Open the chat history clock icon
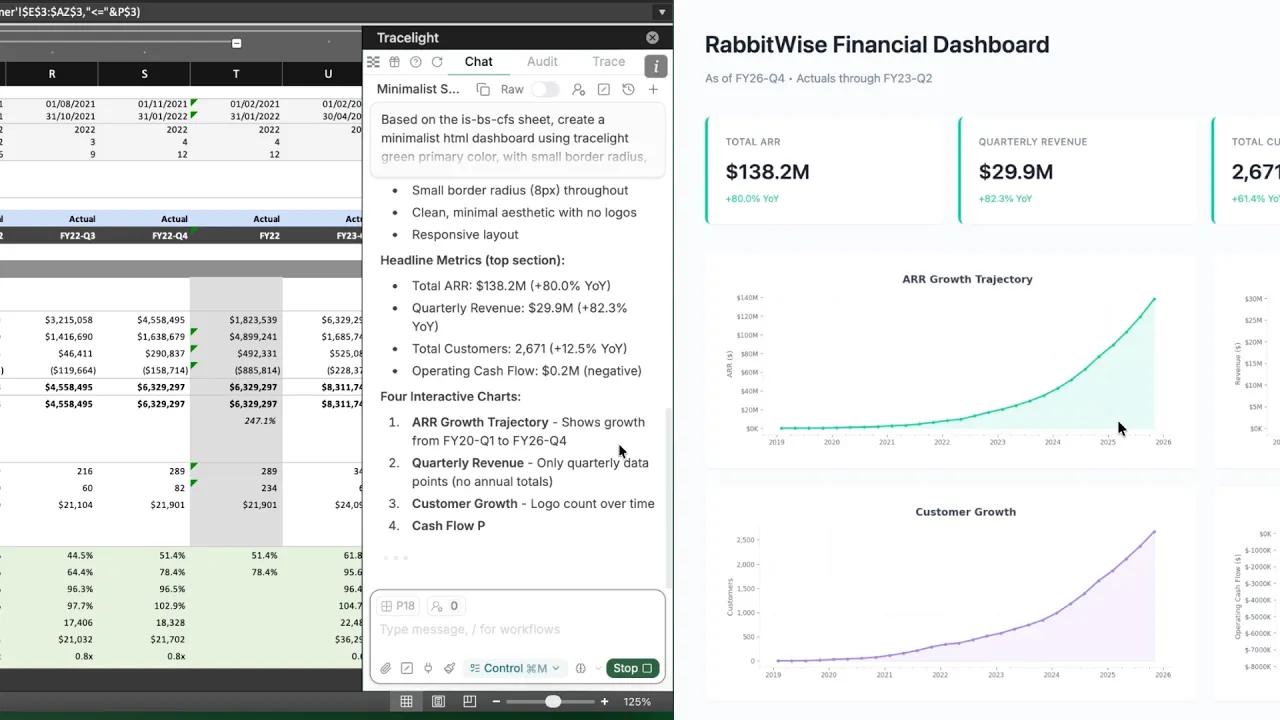Image resolution: width=1280 pixels, height=720 pixels. click(628, 90)
